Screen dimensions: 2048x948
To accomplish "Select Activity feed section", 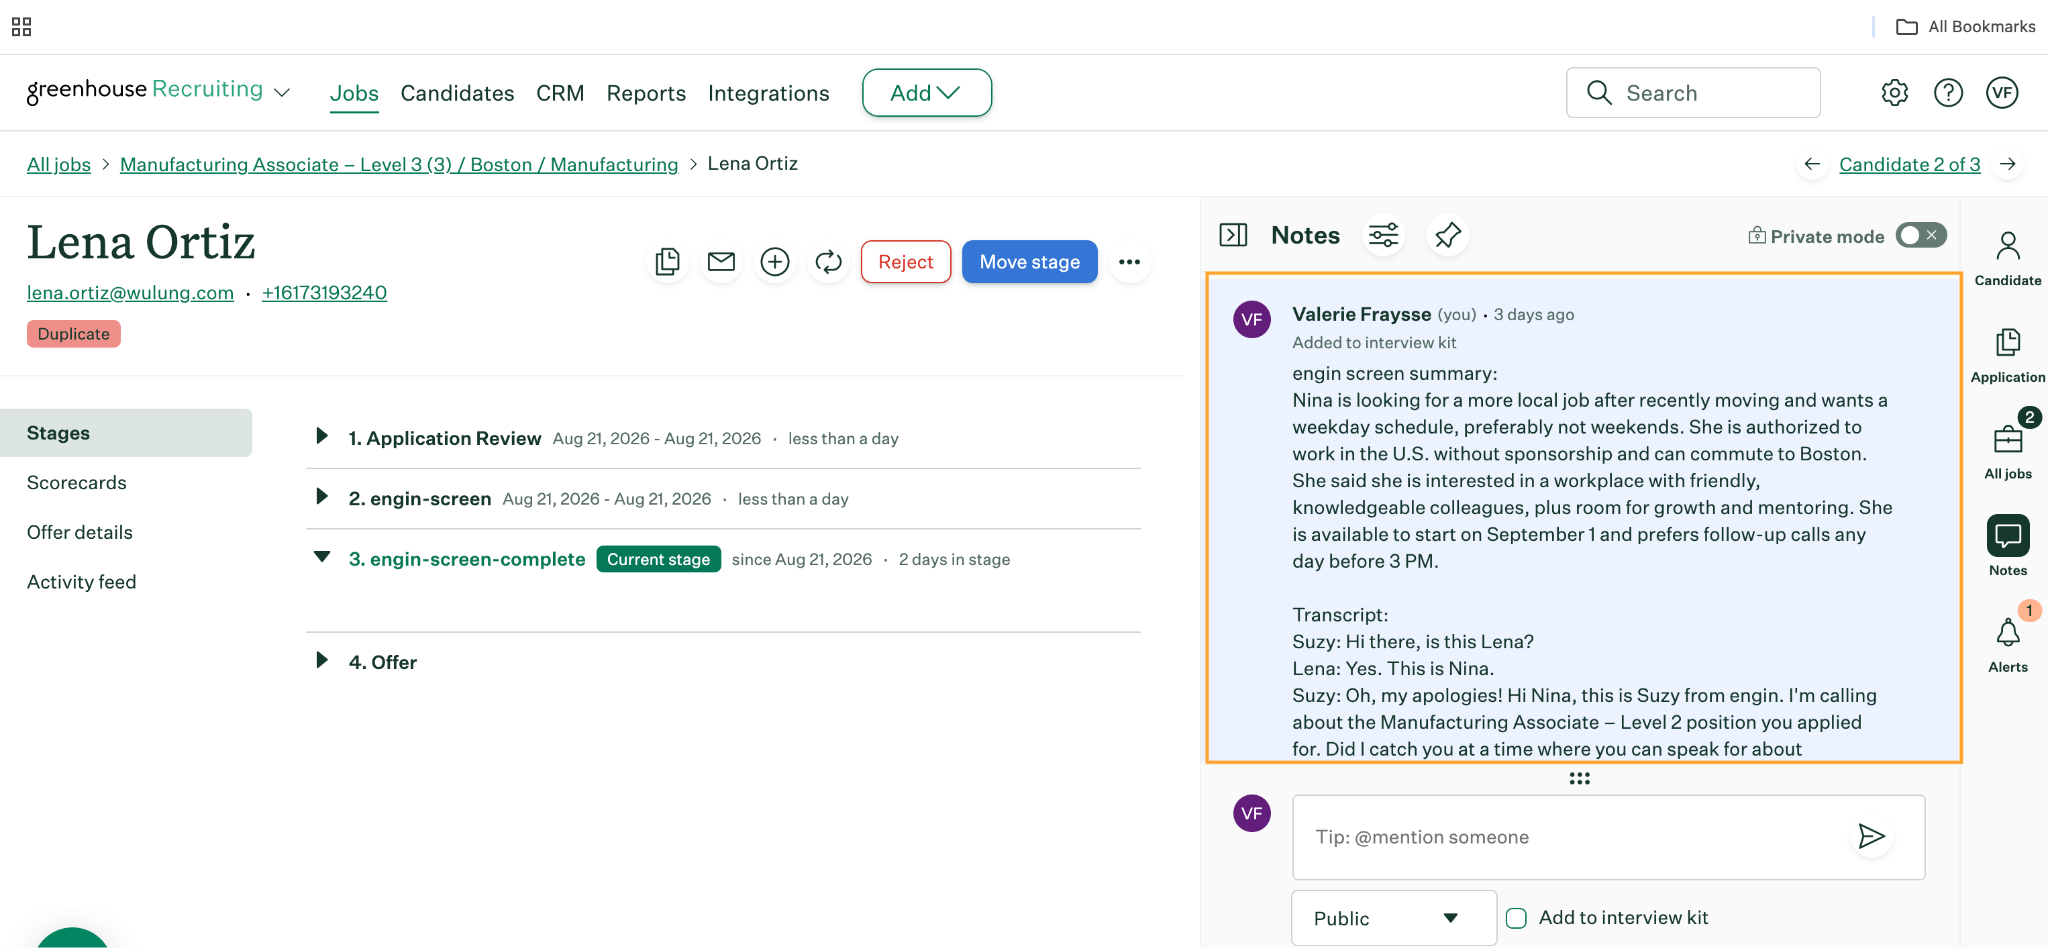I will tap(81, 582).
